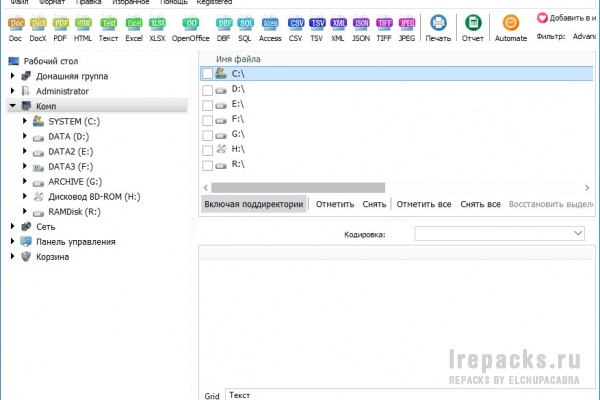
Task: Tick the checkbox next to E:\
Action: point(207,105)
